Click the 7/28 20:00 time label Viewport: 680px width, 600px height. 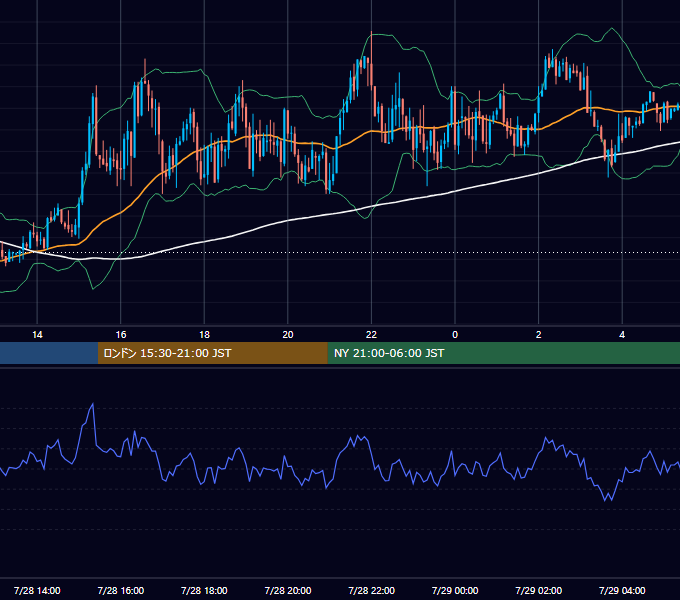288,590
